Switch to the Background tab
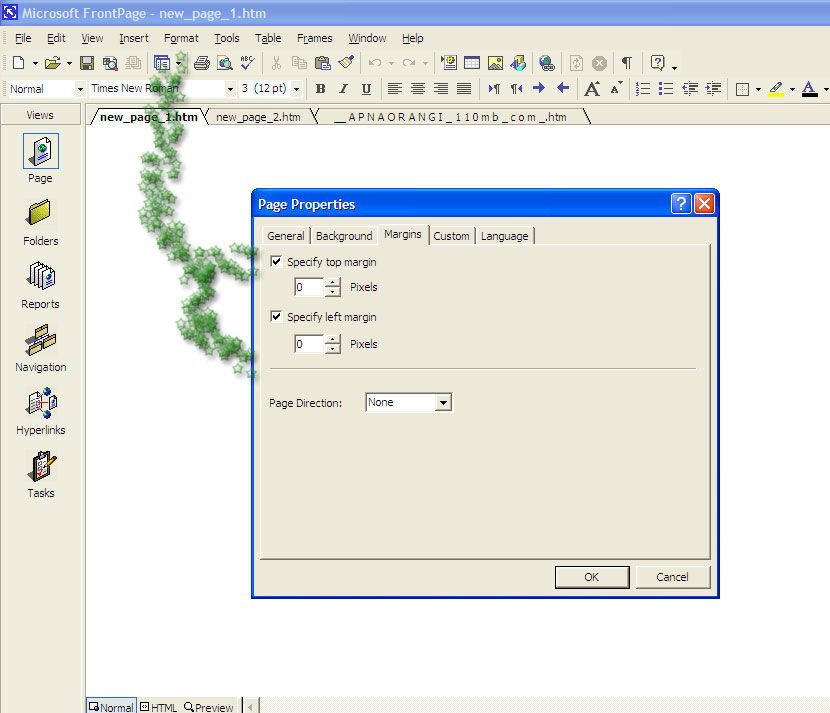This screenshot has height=713, width=830. 344,236
